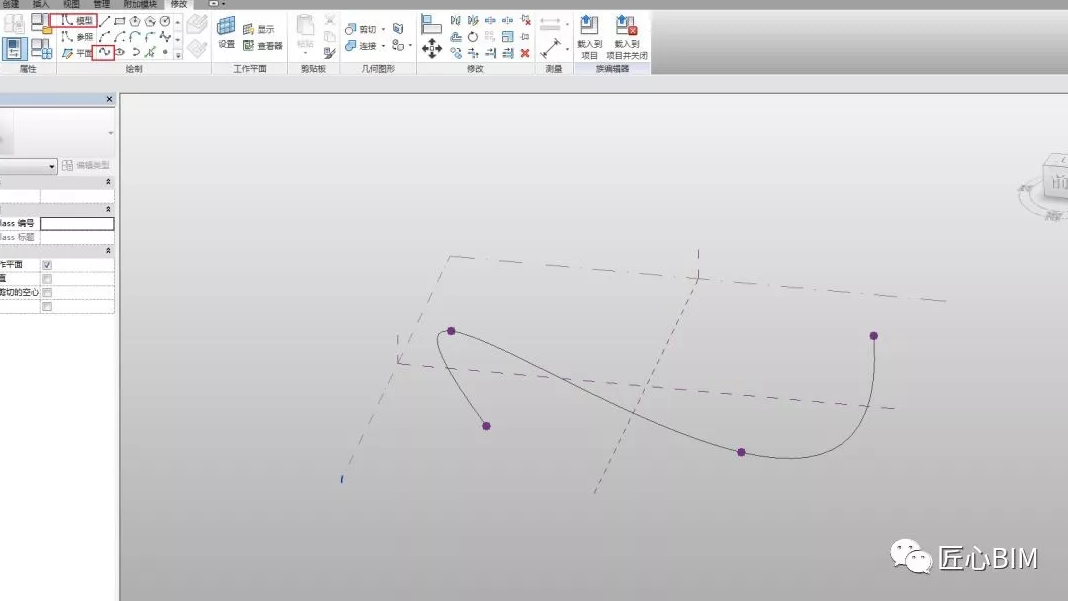The height and width of the screenshot is (601, 1068).
Task: Tick the checkbox directly under the checked one
Action: tap(47, 279)
